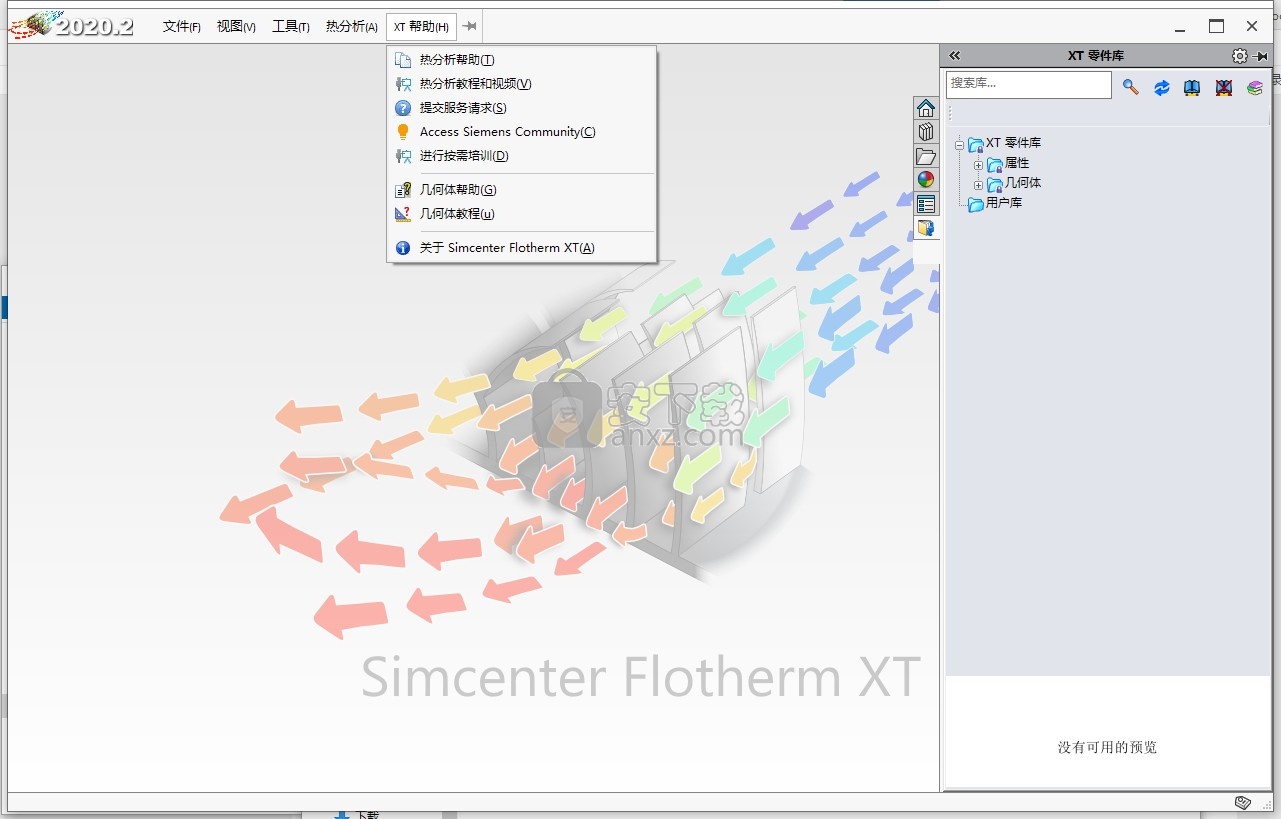Focus the 搜索库 search field

(1028, 84)
